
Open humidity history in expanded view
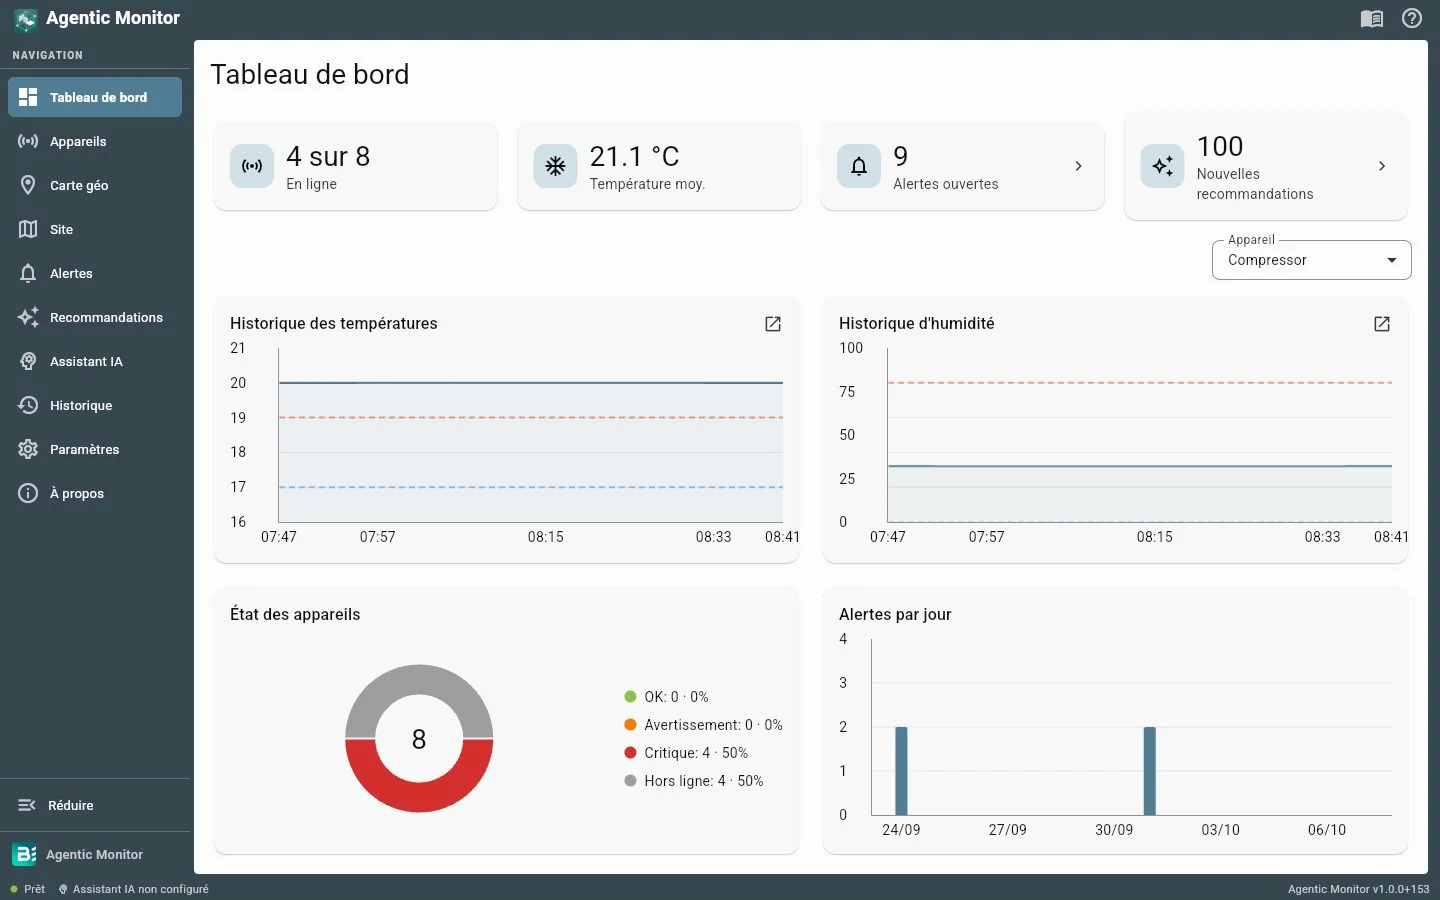(x=1382, y=324)
